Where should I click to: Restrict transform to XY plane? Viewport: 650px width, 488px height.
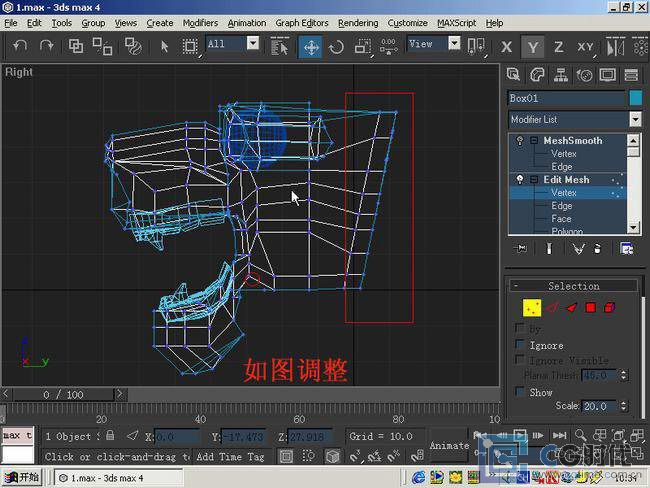pyautogui.click(x=585, y=47)
